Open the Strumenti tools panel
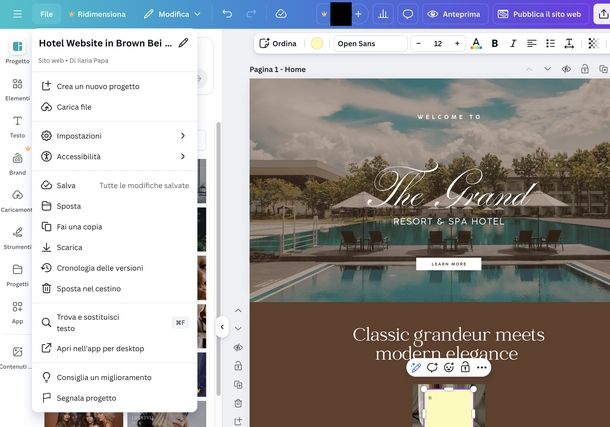 [x=18, y=238]
